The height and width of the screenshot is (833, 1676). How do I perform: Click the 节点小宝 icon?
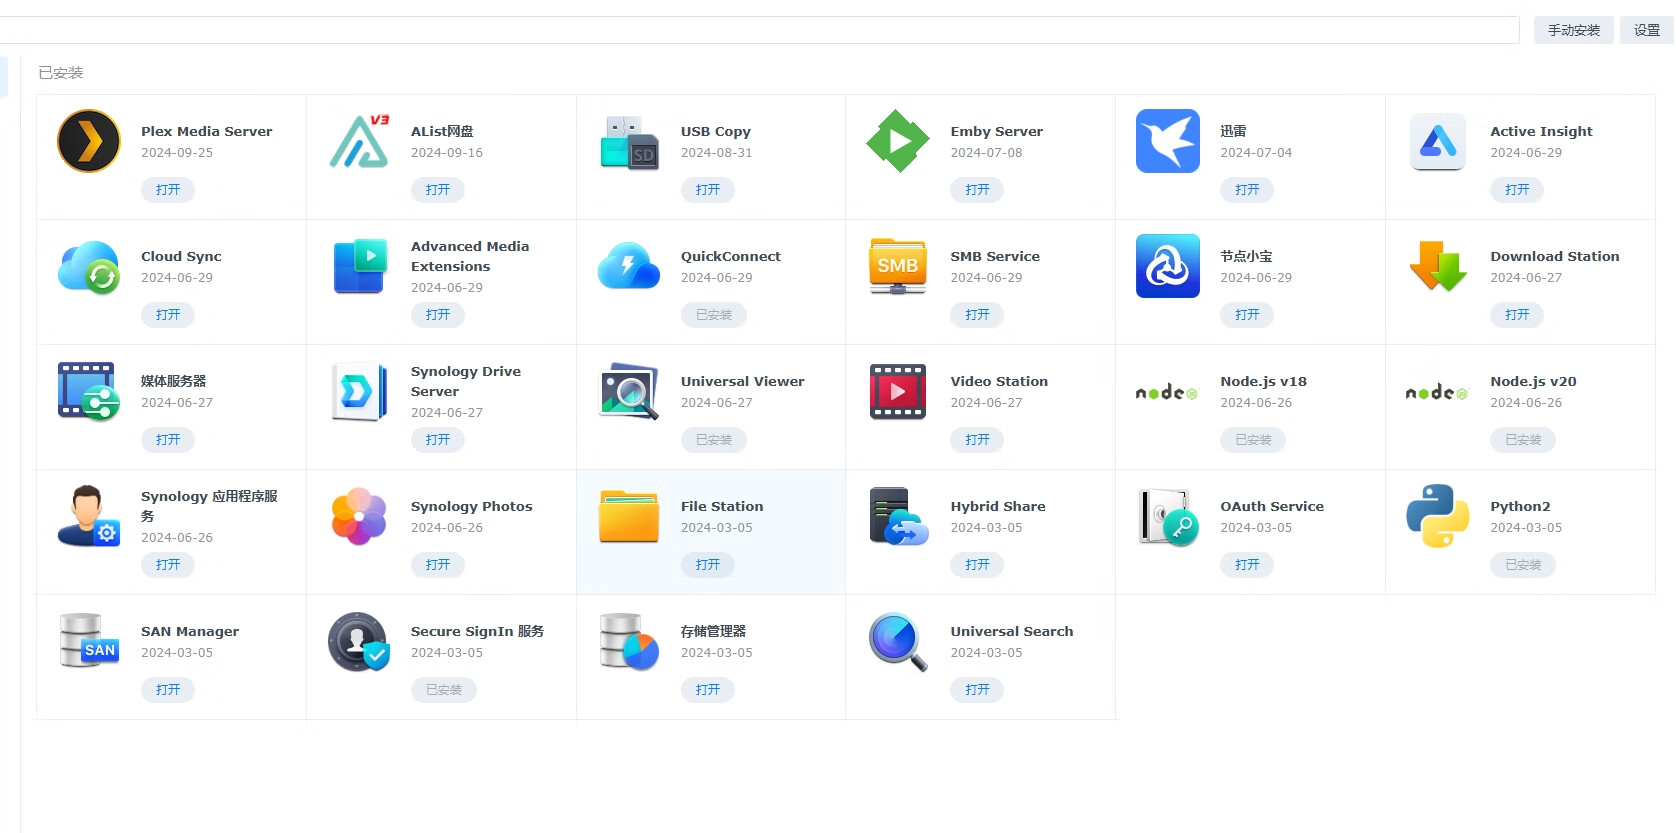pyautogui.click(x=1168, y=266)
